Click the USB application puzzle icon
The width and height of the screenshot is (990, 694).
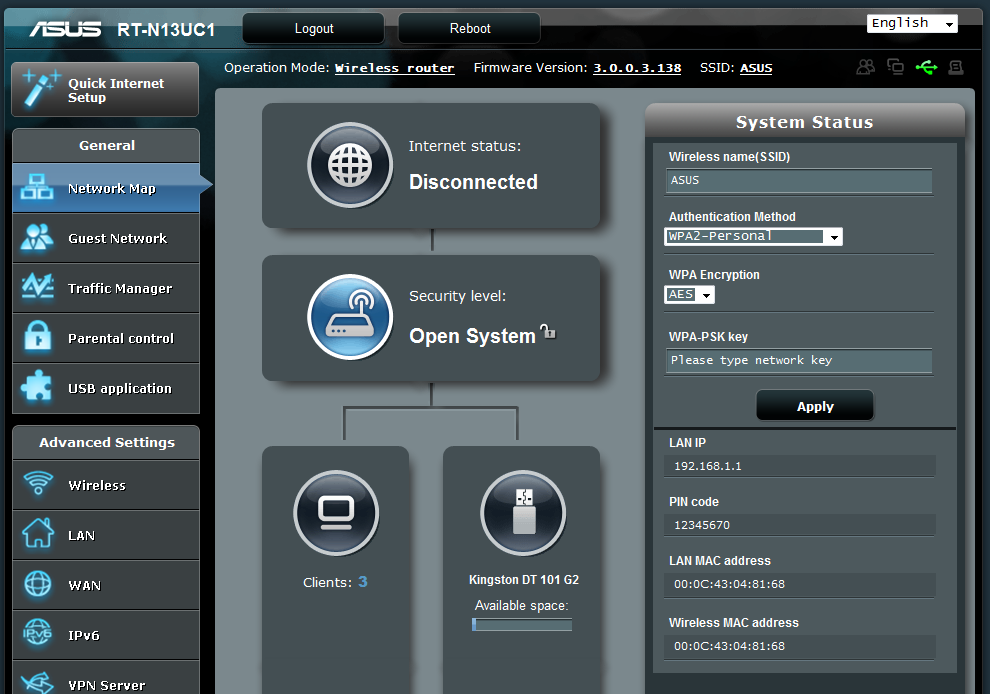tap(37, 386)
